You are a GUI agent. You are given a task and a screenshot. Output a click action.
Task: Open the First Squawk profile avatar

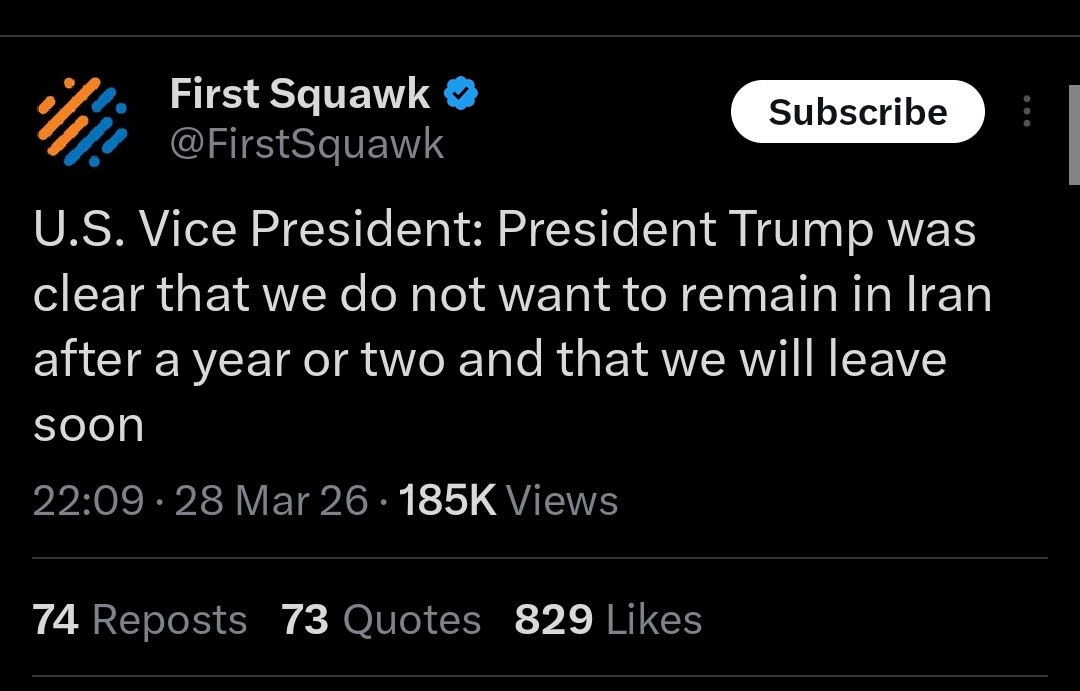point(82,120)
